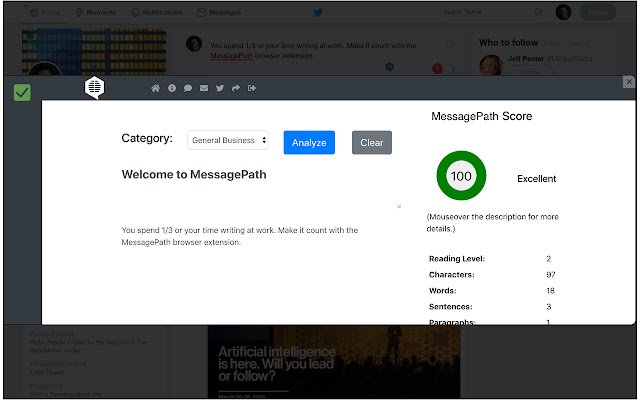Image resolution: width=640 pixels, height=400 pixels.
Task: Open Notifications tab in Twitter background
Action: tap(157, 13)
